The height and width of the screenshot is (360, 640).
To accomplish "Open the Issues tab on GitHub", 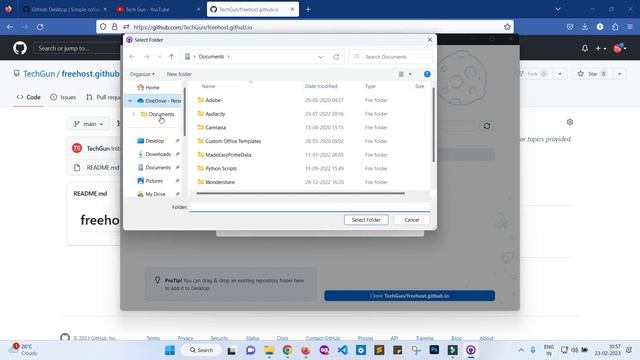I will [x=63, y=97].
